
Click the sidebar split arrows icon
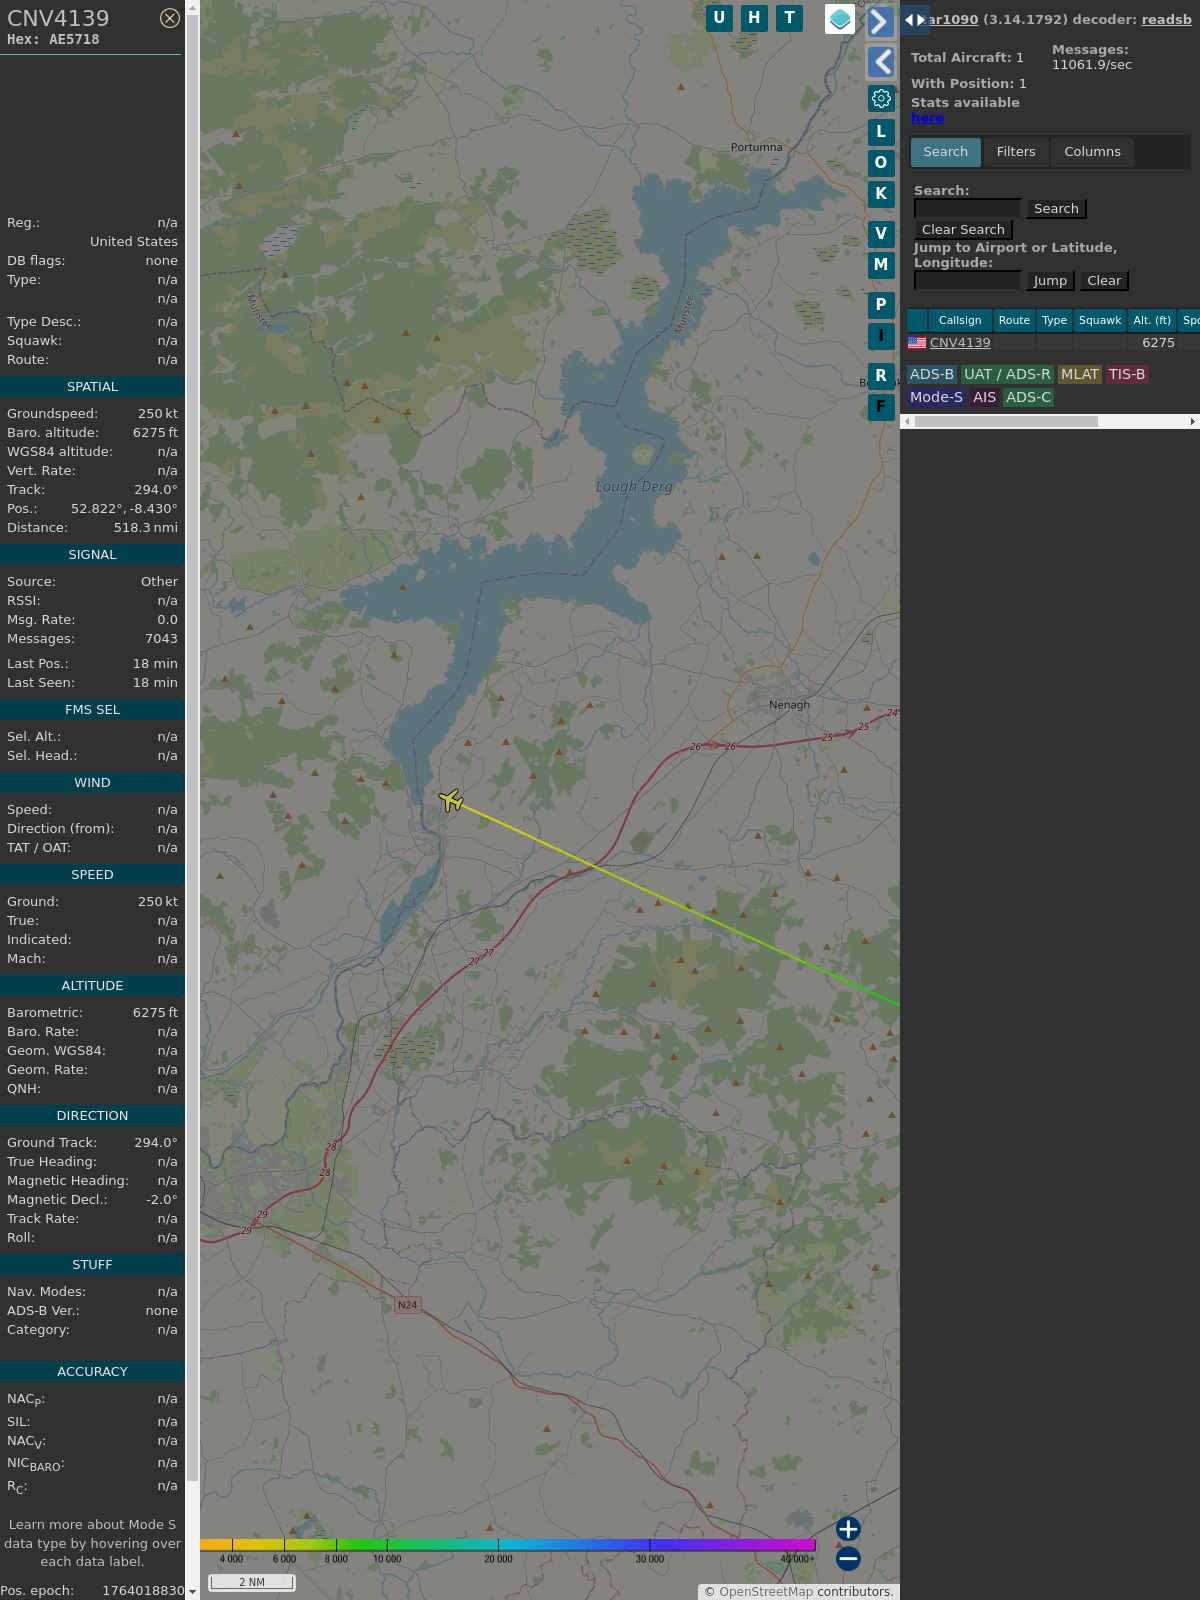tap(915, 19)
